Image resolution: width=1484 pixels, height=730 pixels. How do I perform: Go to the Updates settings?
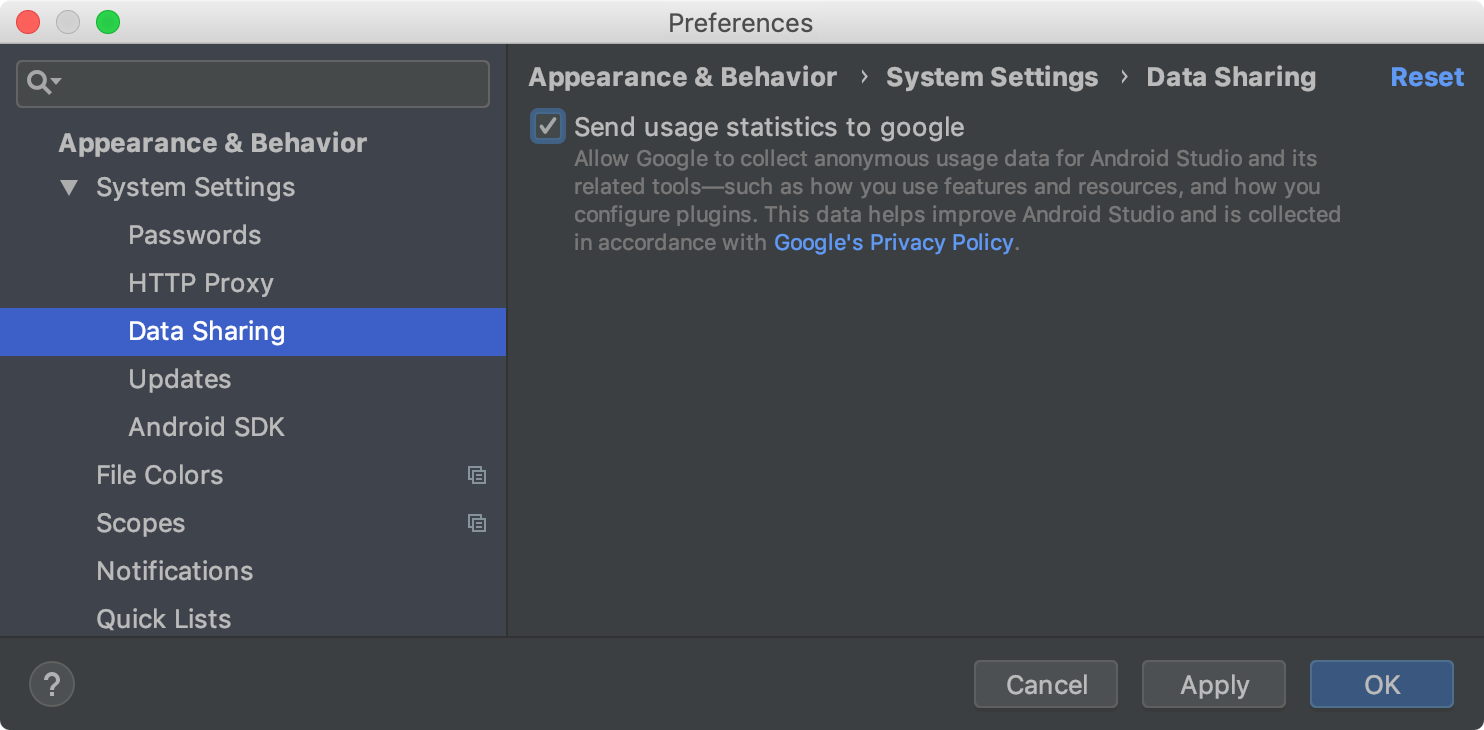(x=180, y=379)
